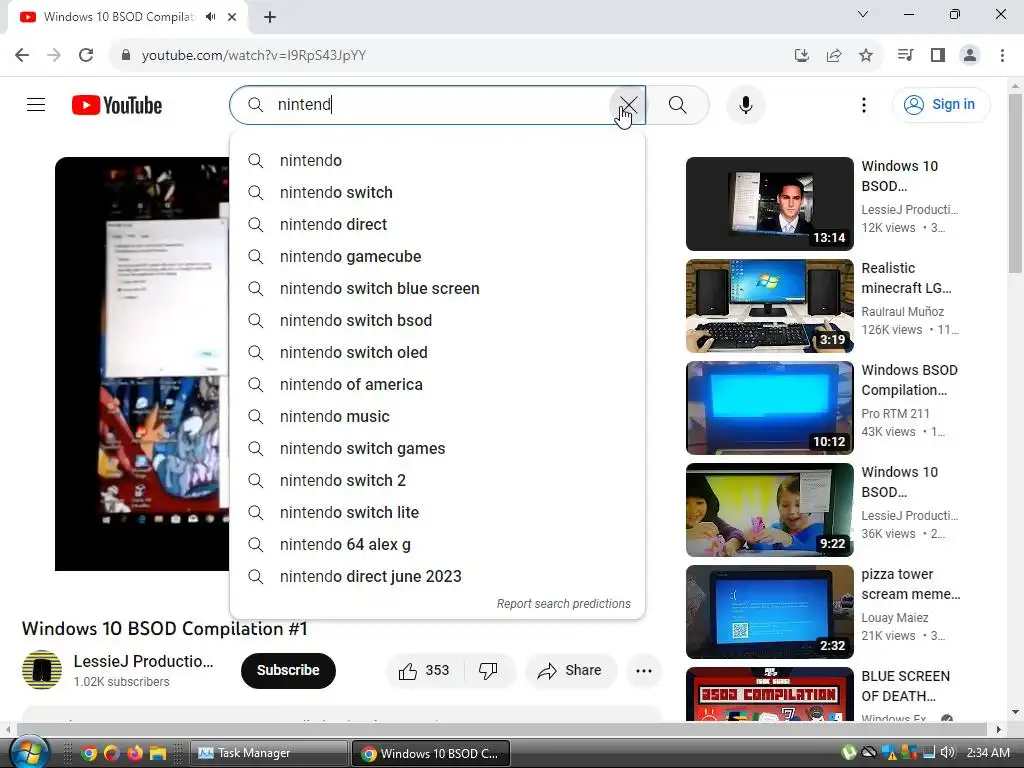Select 'nintendo' suggestion

point(437,161)
